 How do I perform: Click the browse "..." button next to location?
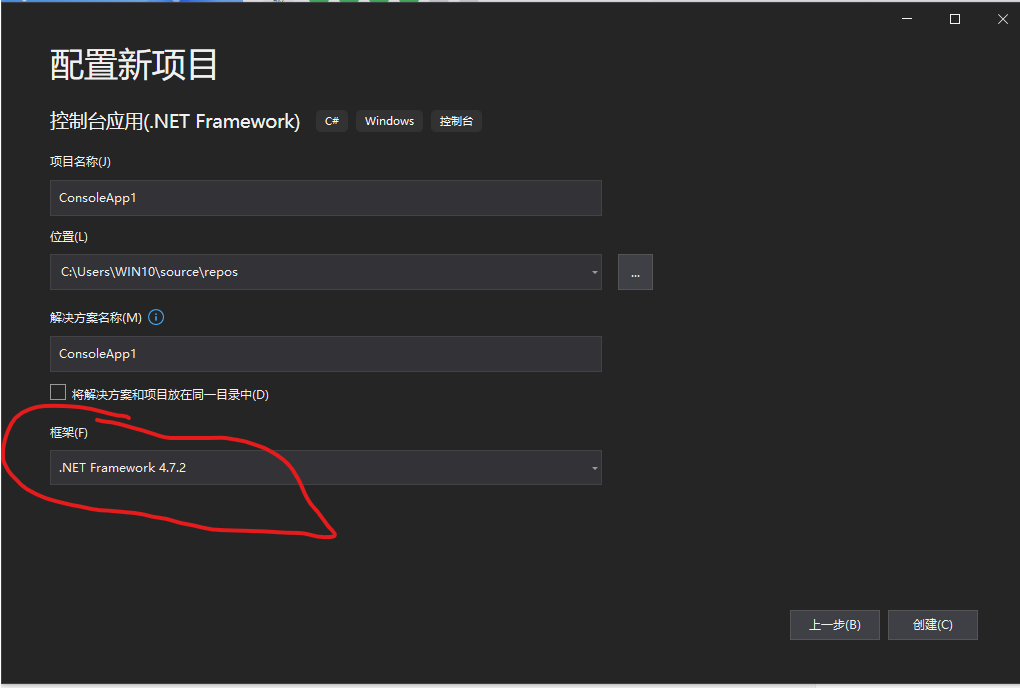click(635, 272)
